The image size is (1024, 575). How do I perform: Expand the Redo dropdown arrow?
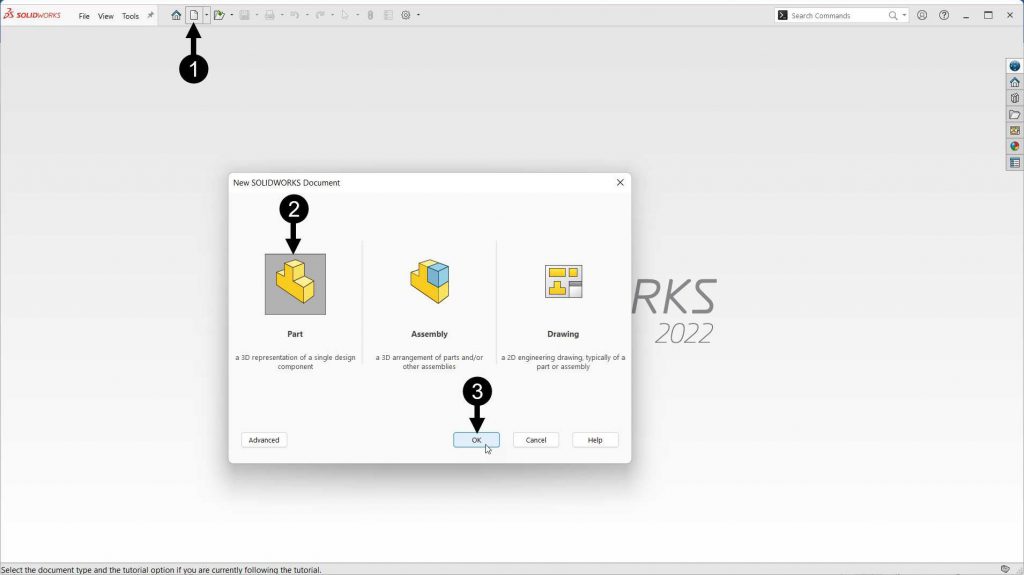pyautogui.click(x=332, y=15)
